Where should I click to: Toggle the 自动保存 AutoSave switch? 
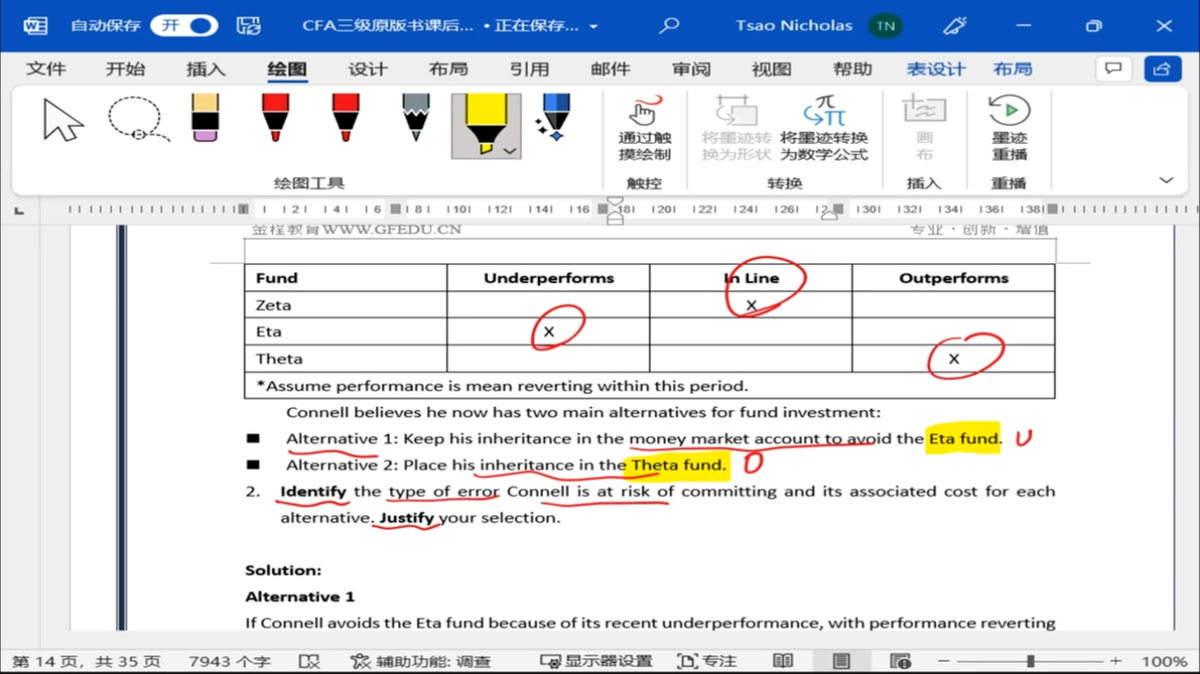point(184,26)
